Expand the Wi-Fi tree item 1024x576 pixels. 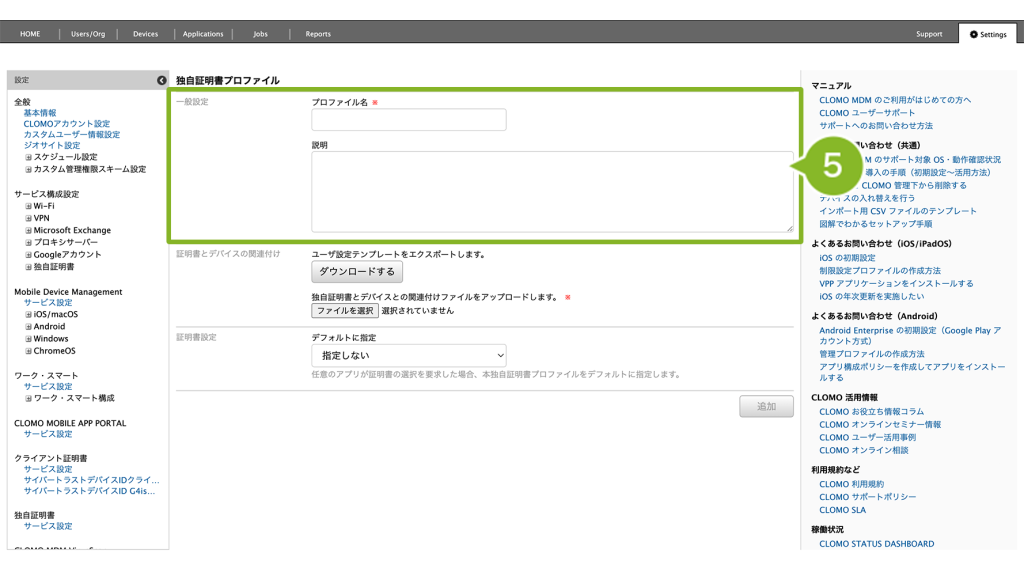[29, 206]
